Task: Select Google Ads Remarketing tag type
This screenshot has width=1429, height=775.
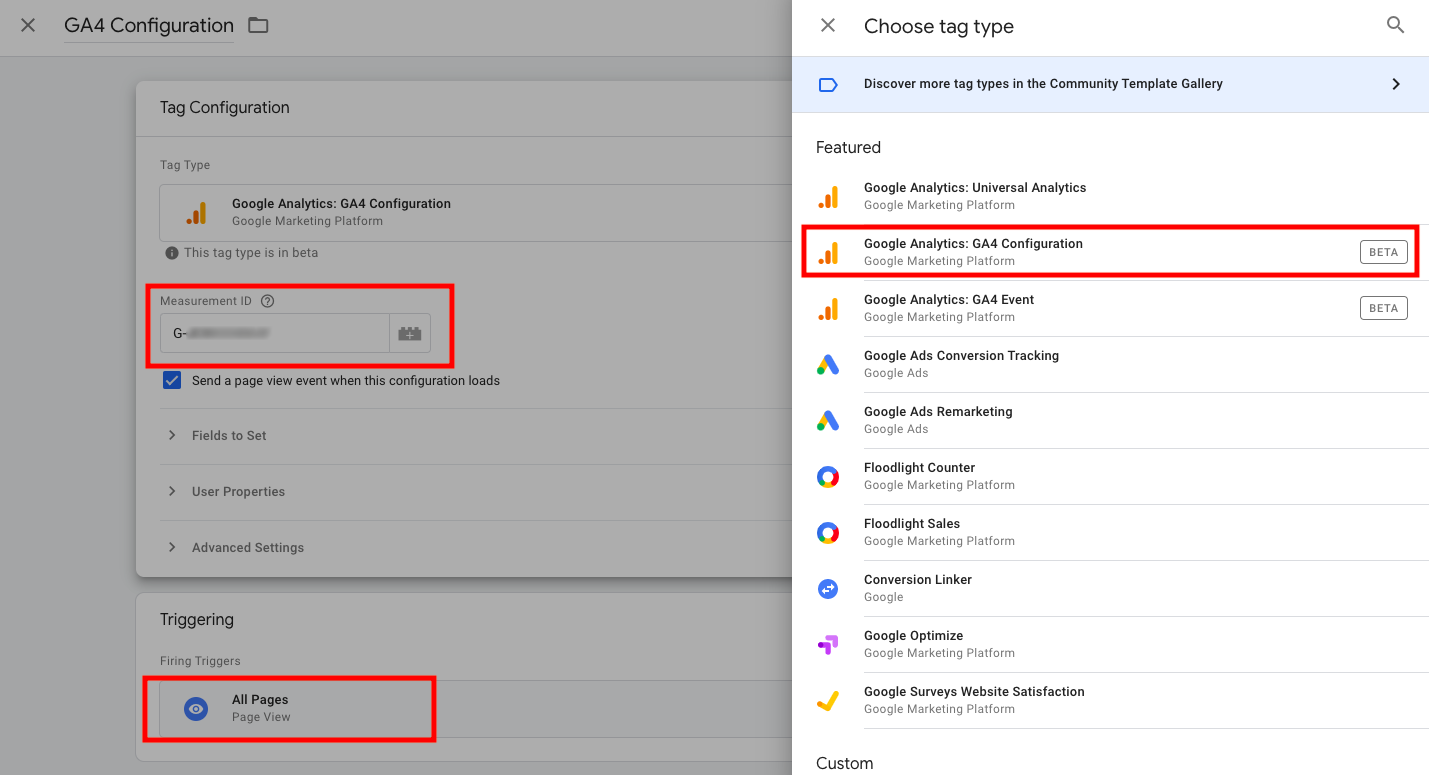Action: 1122,420
